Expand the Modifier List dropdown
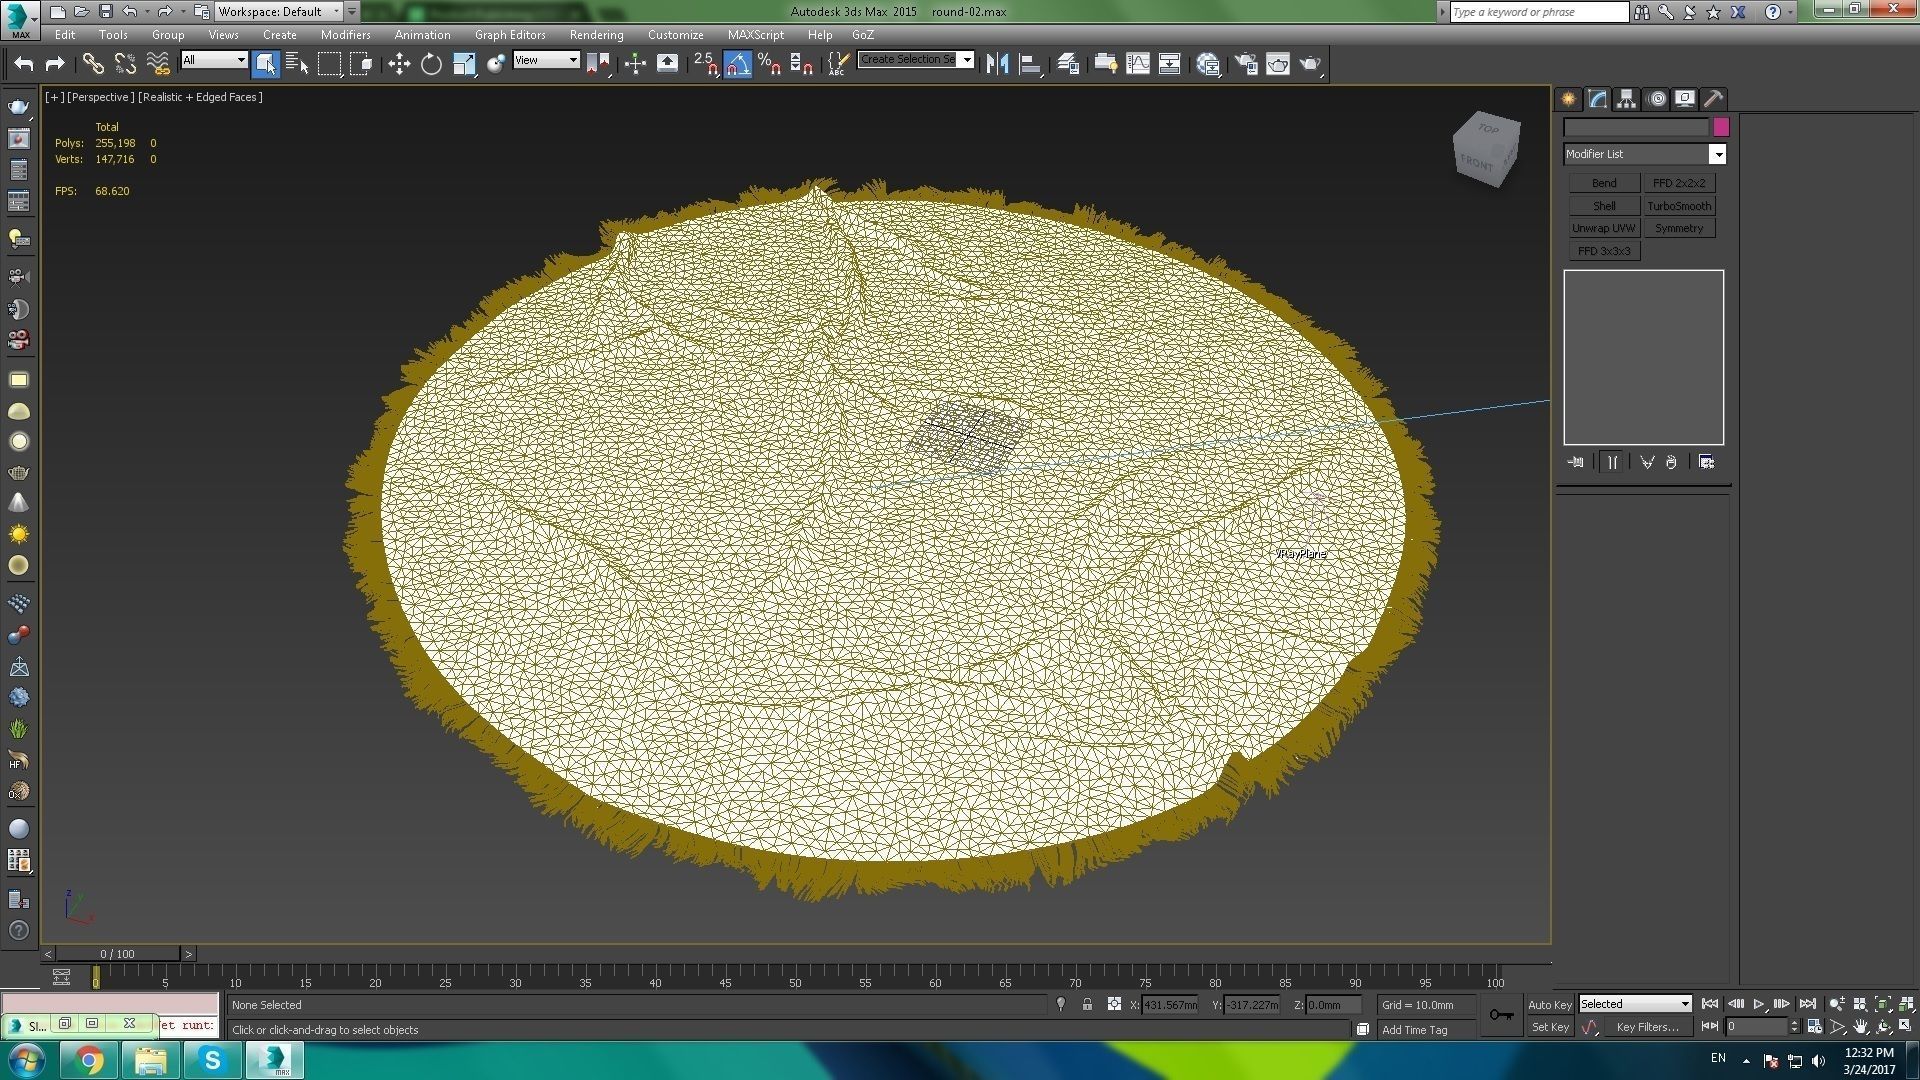Image resolution: width=1920 pixels, height=1080 pixels. [x=1717, y=154]
